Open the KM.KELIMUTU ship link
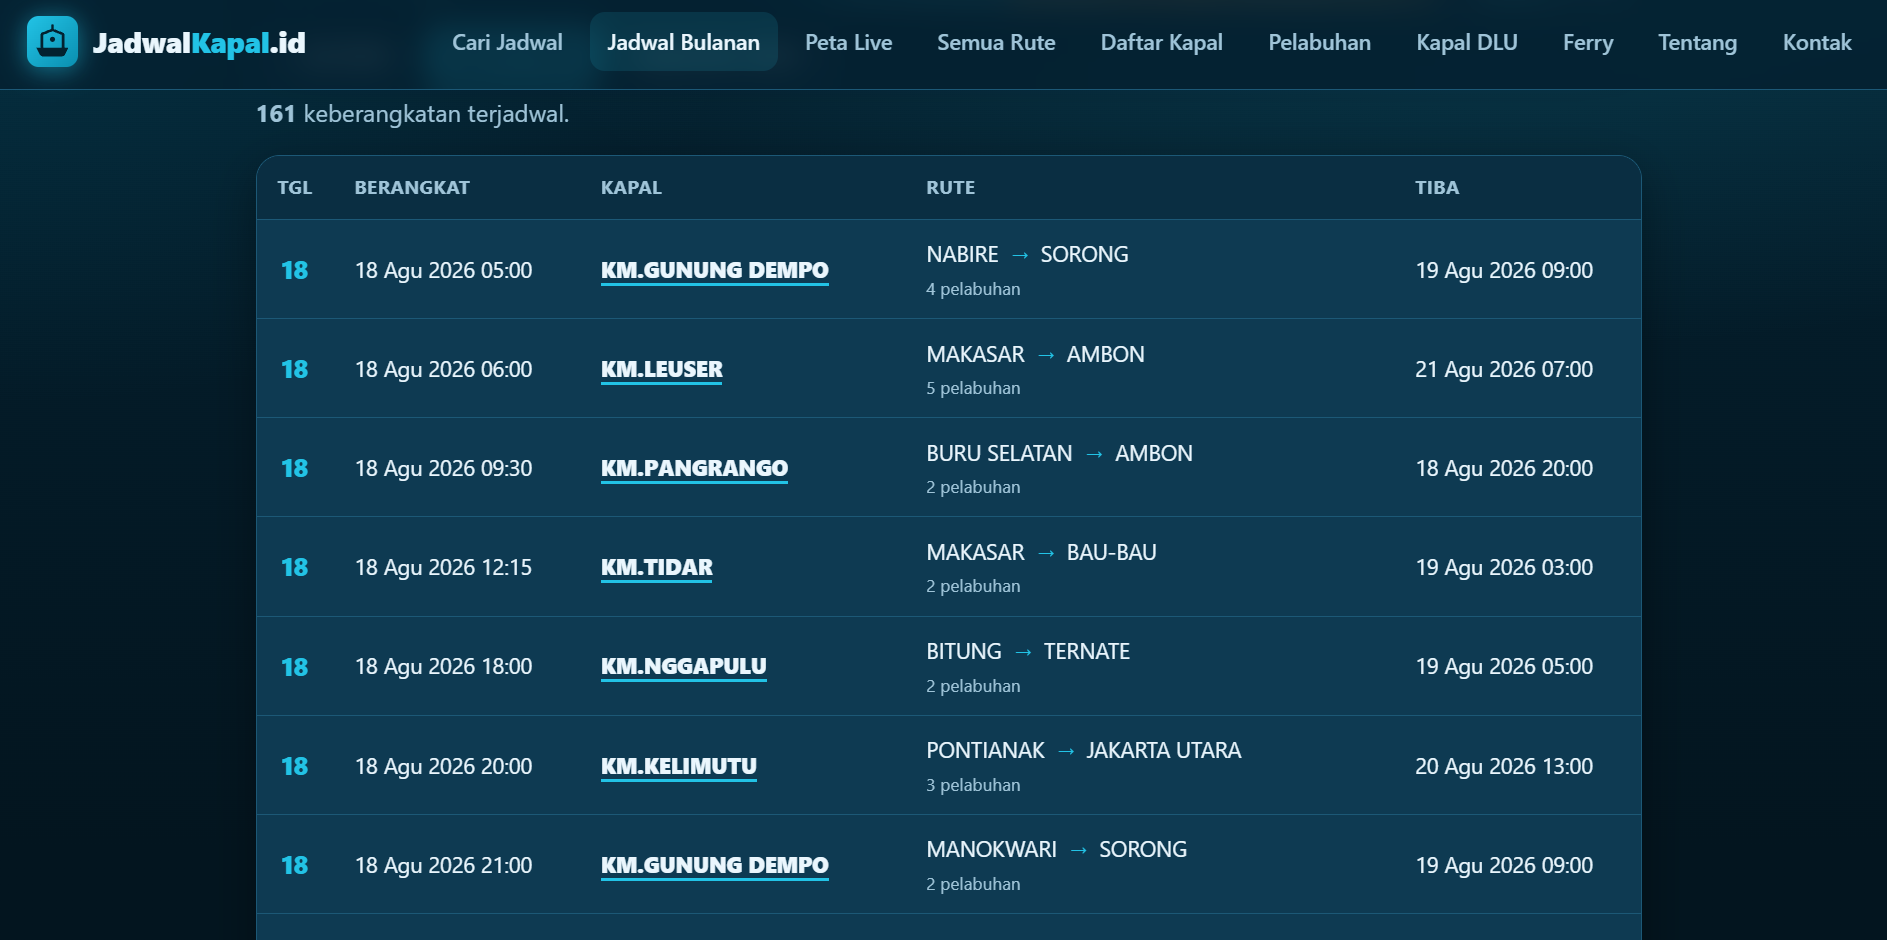 (678, 766)
